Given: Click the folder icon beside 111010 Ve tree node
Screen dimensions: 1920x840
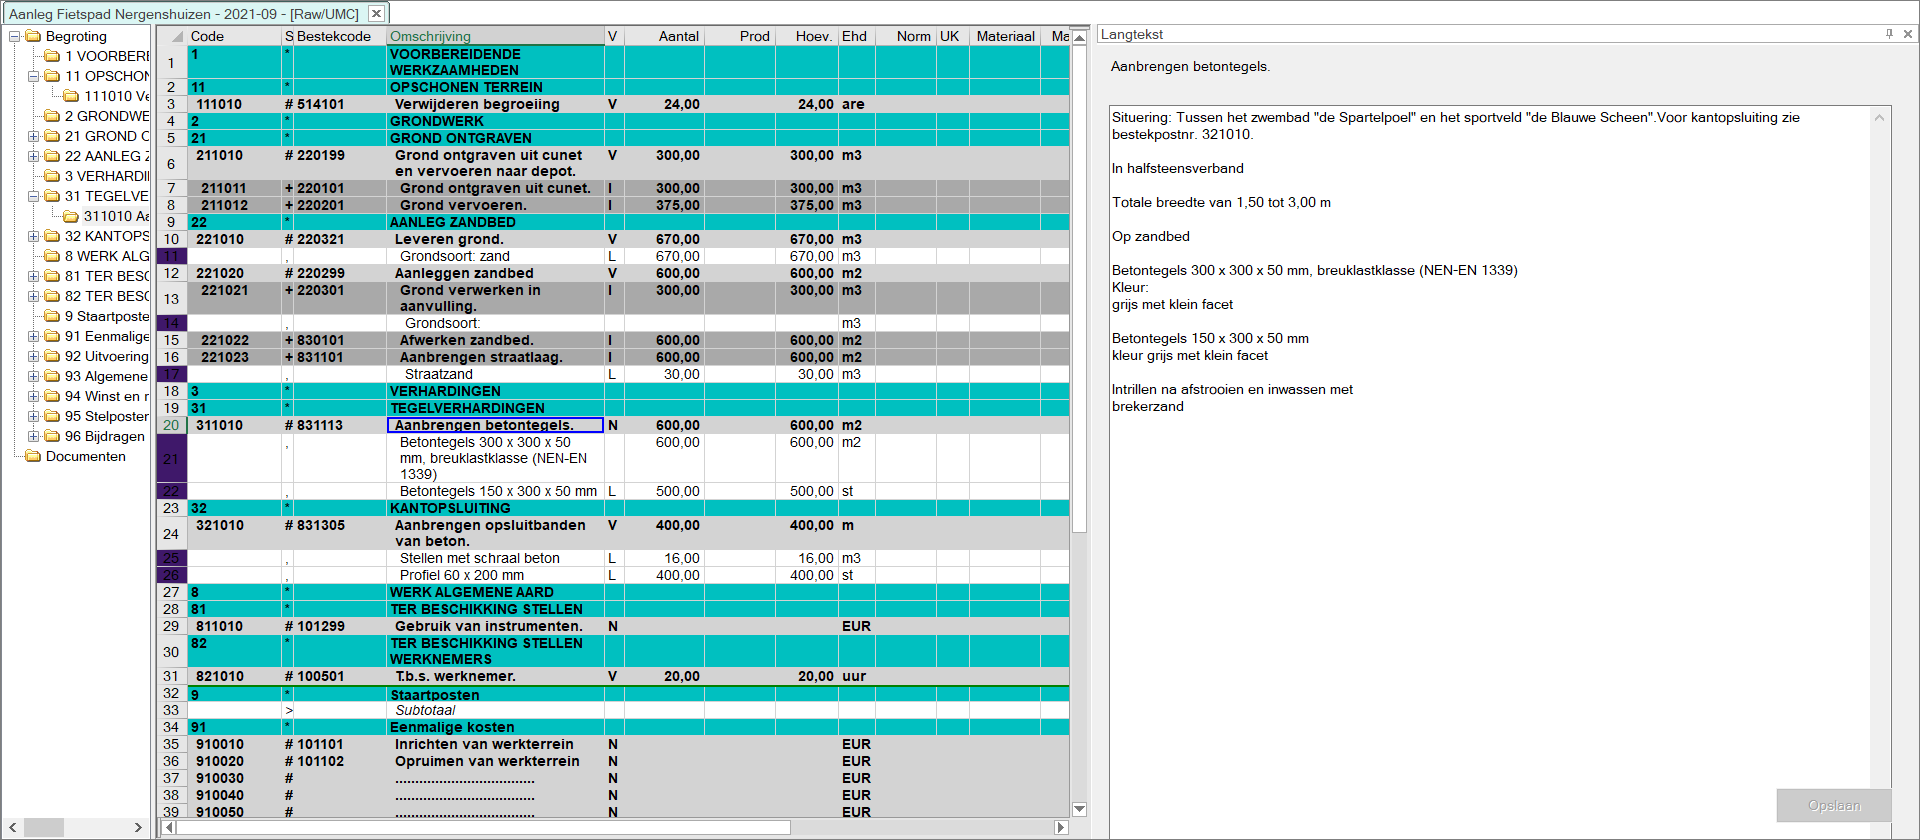Looking at the screenshot, I should click(71, 96).
